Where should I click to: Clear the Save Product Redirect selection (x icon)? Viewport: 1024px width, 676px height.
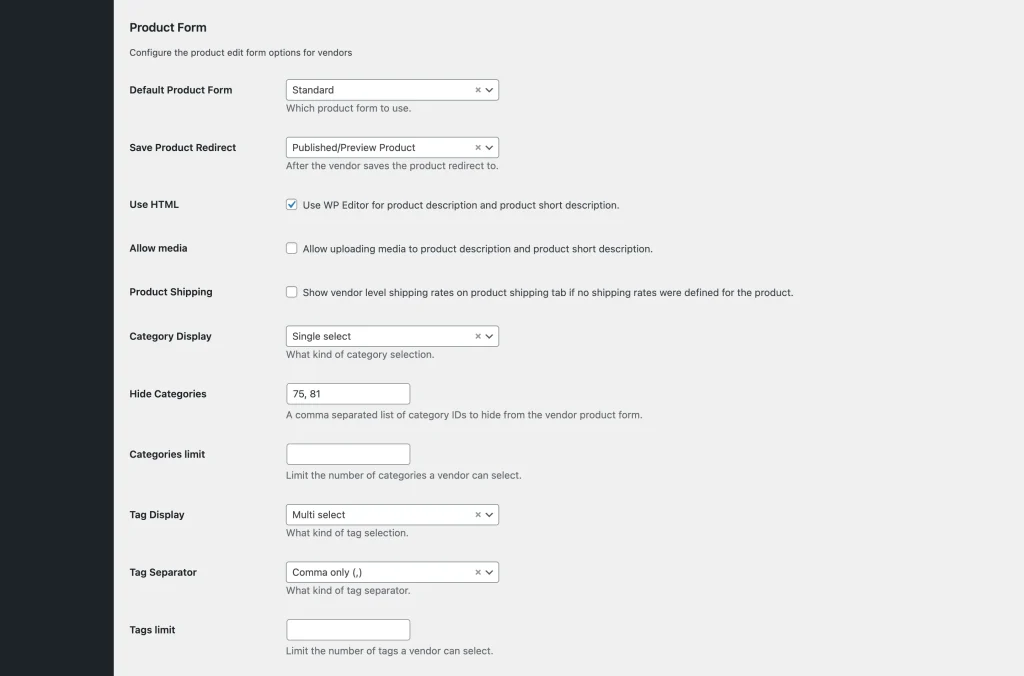click(x=478, y=147)
